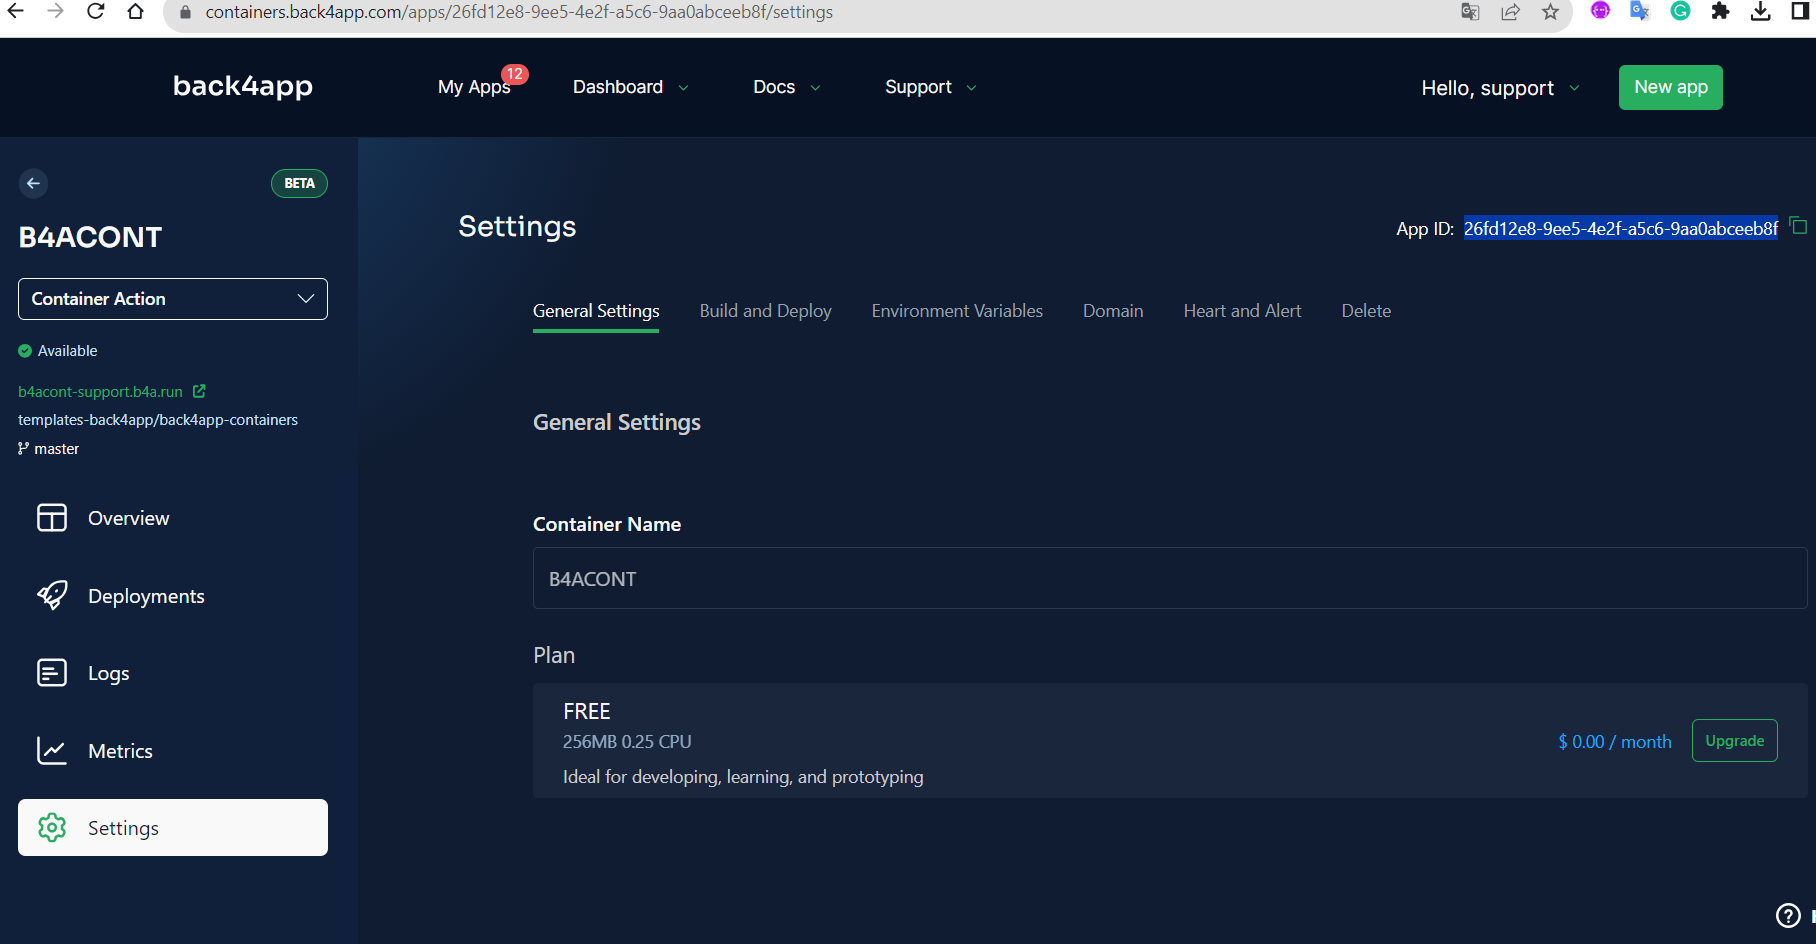Click the Available status text
Image resolution: width=1816 pixels, height=944 pixels.
click(68, 351)
